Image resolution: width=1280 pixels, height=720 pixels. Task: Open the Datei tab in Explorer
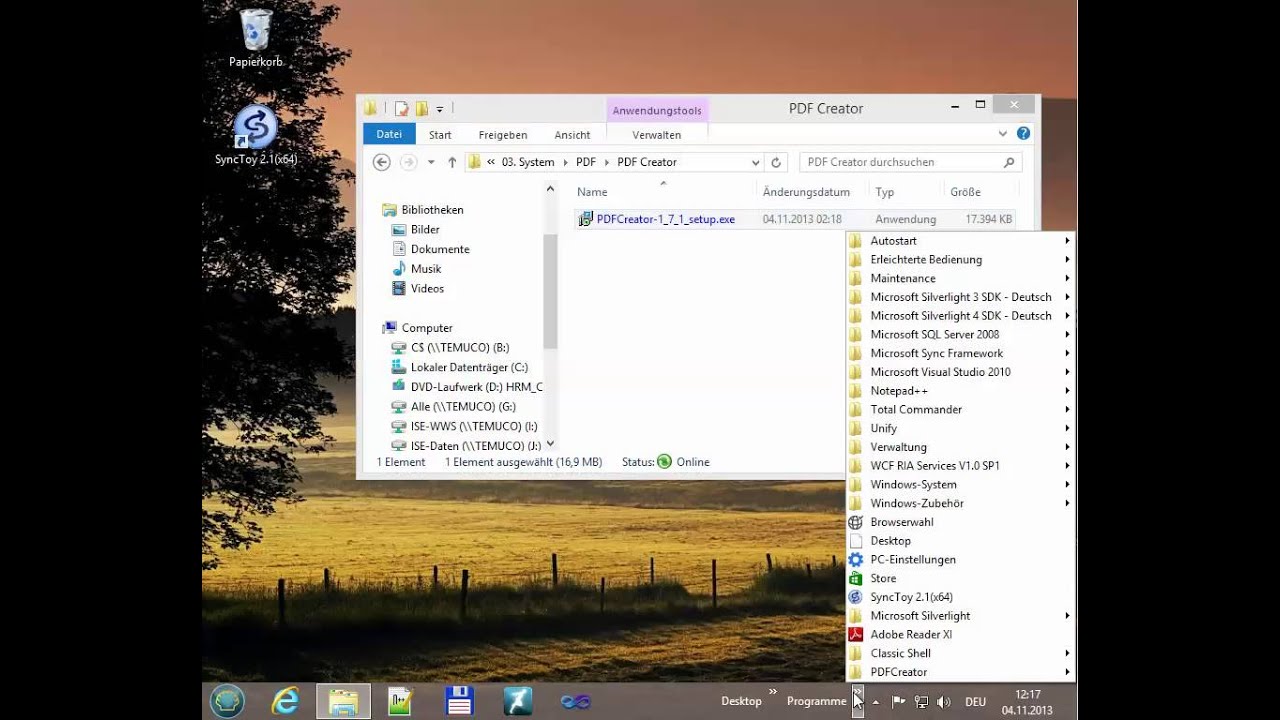coord(389,134)
